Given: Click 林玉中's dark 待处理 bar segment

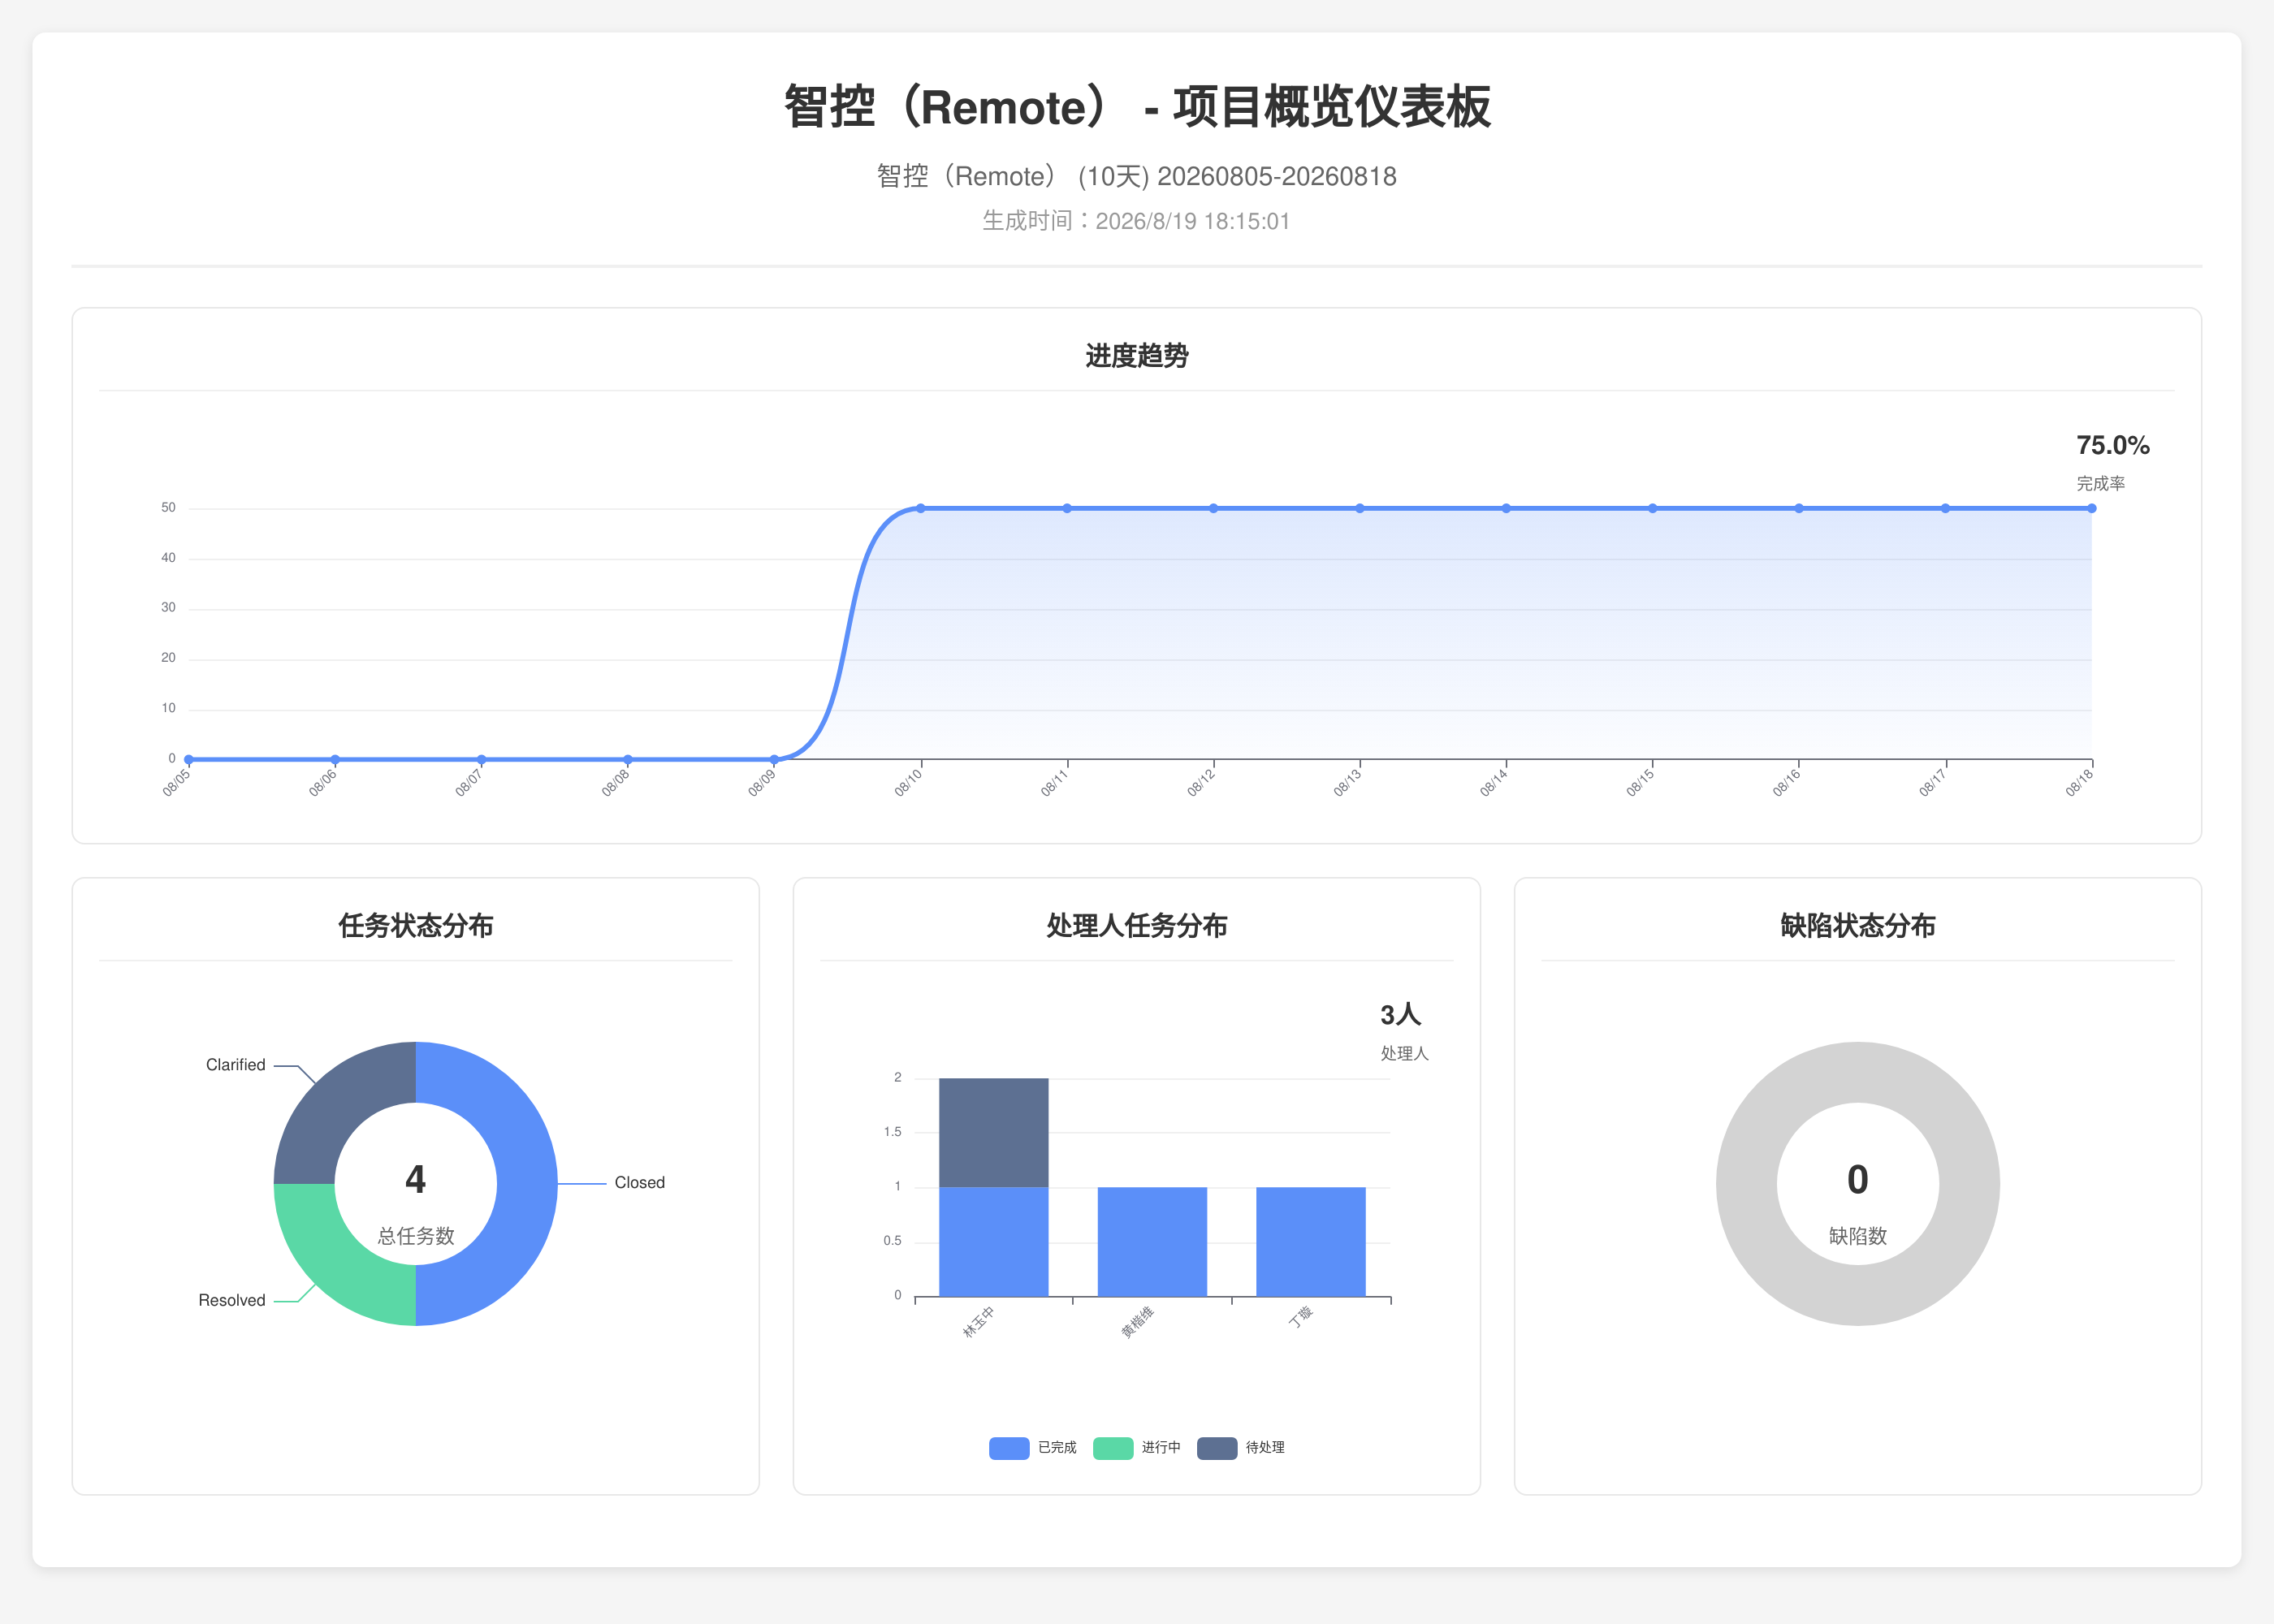Looking at the screenshot, I should [993, 1132].
